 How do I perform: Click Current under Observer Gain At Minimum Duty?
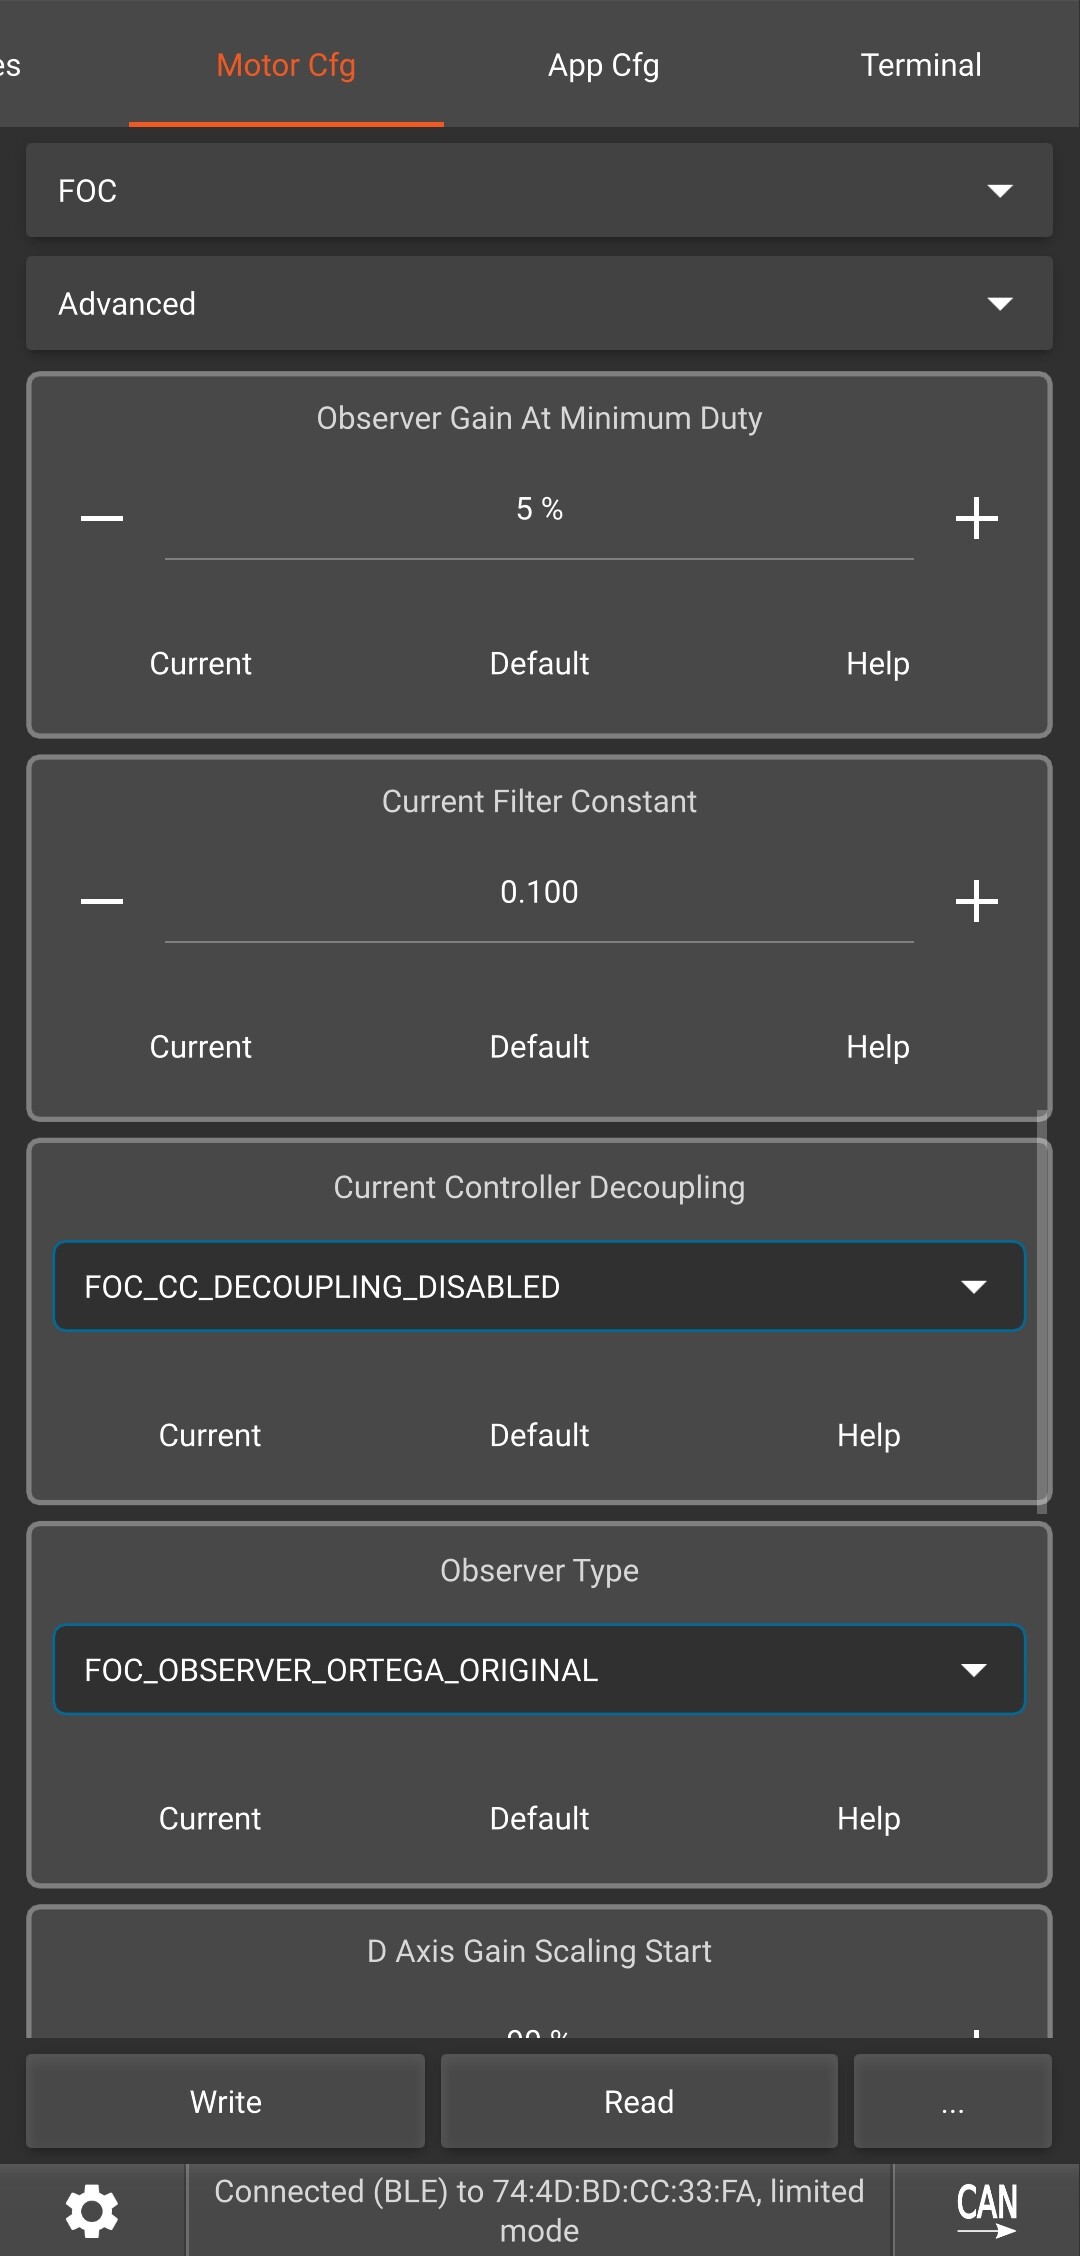coord(201,663)
